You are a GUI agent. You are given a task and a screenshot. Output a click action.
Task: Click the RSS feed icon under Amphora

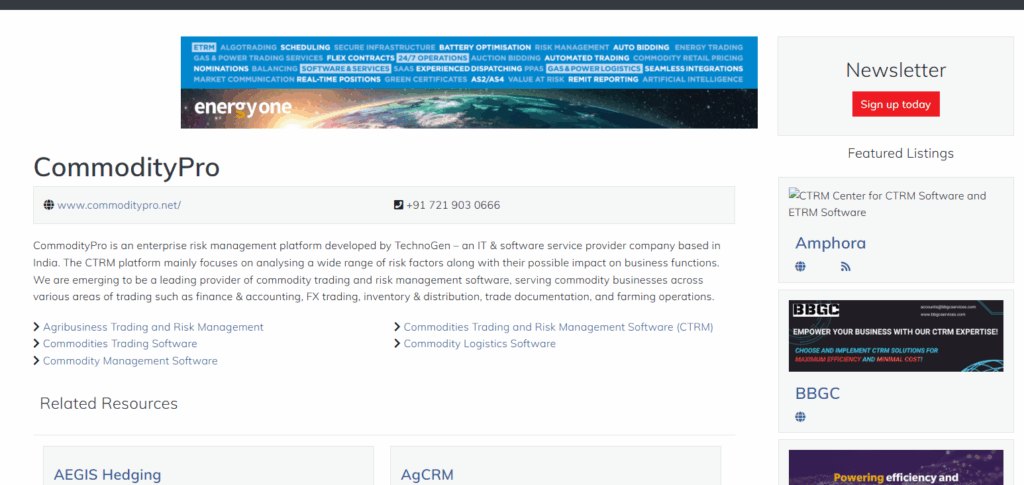[x=846, y=266]
